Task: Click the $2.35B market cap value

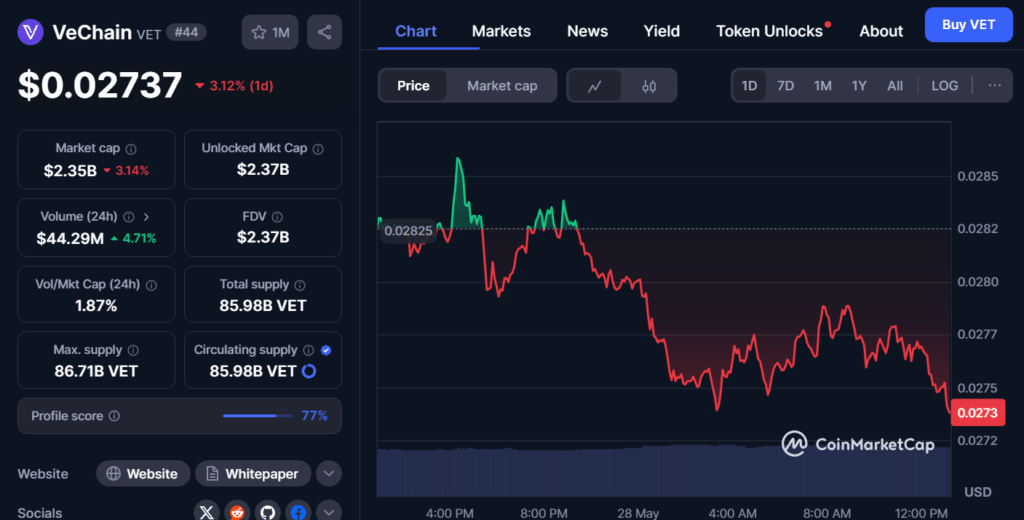Action: tap(70, 171)
